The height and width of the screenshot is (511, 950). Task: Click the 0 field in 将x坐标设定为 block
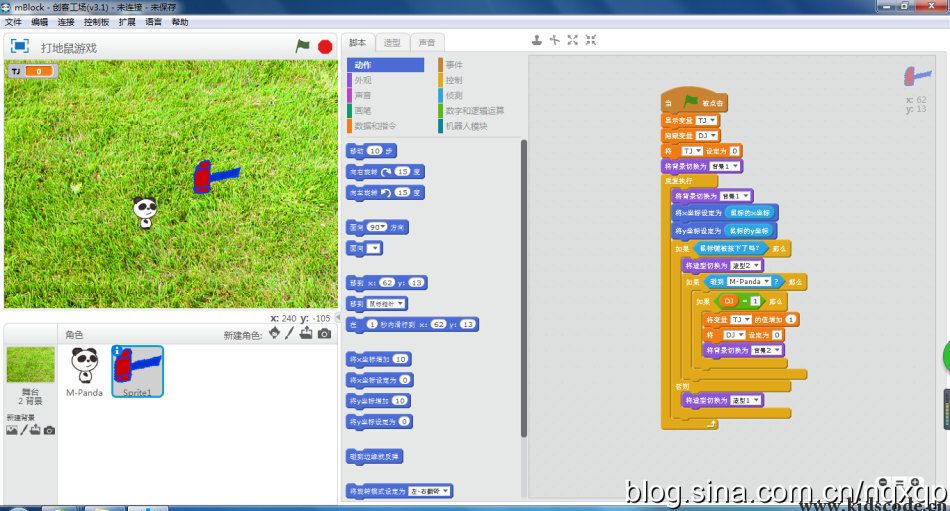point(405,380)
